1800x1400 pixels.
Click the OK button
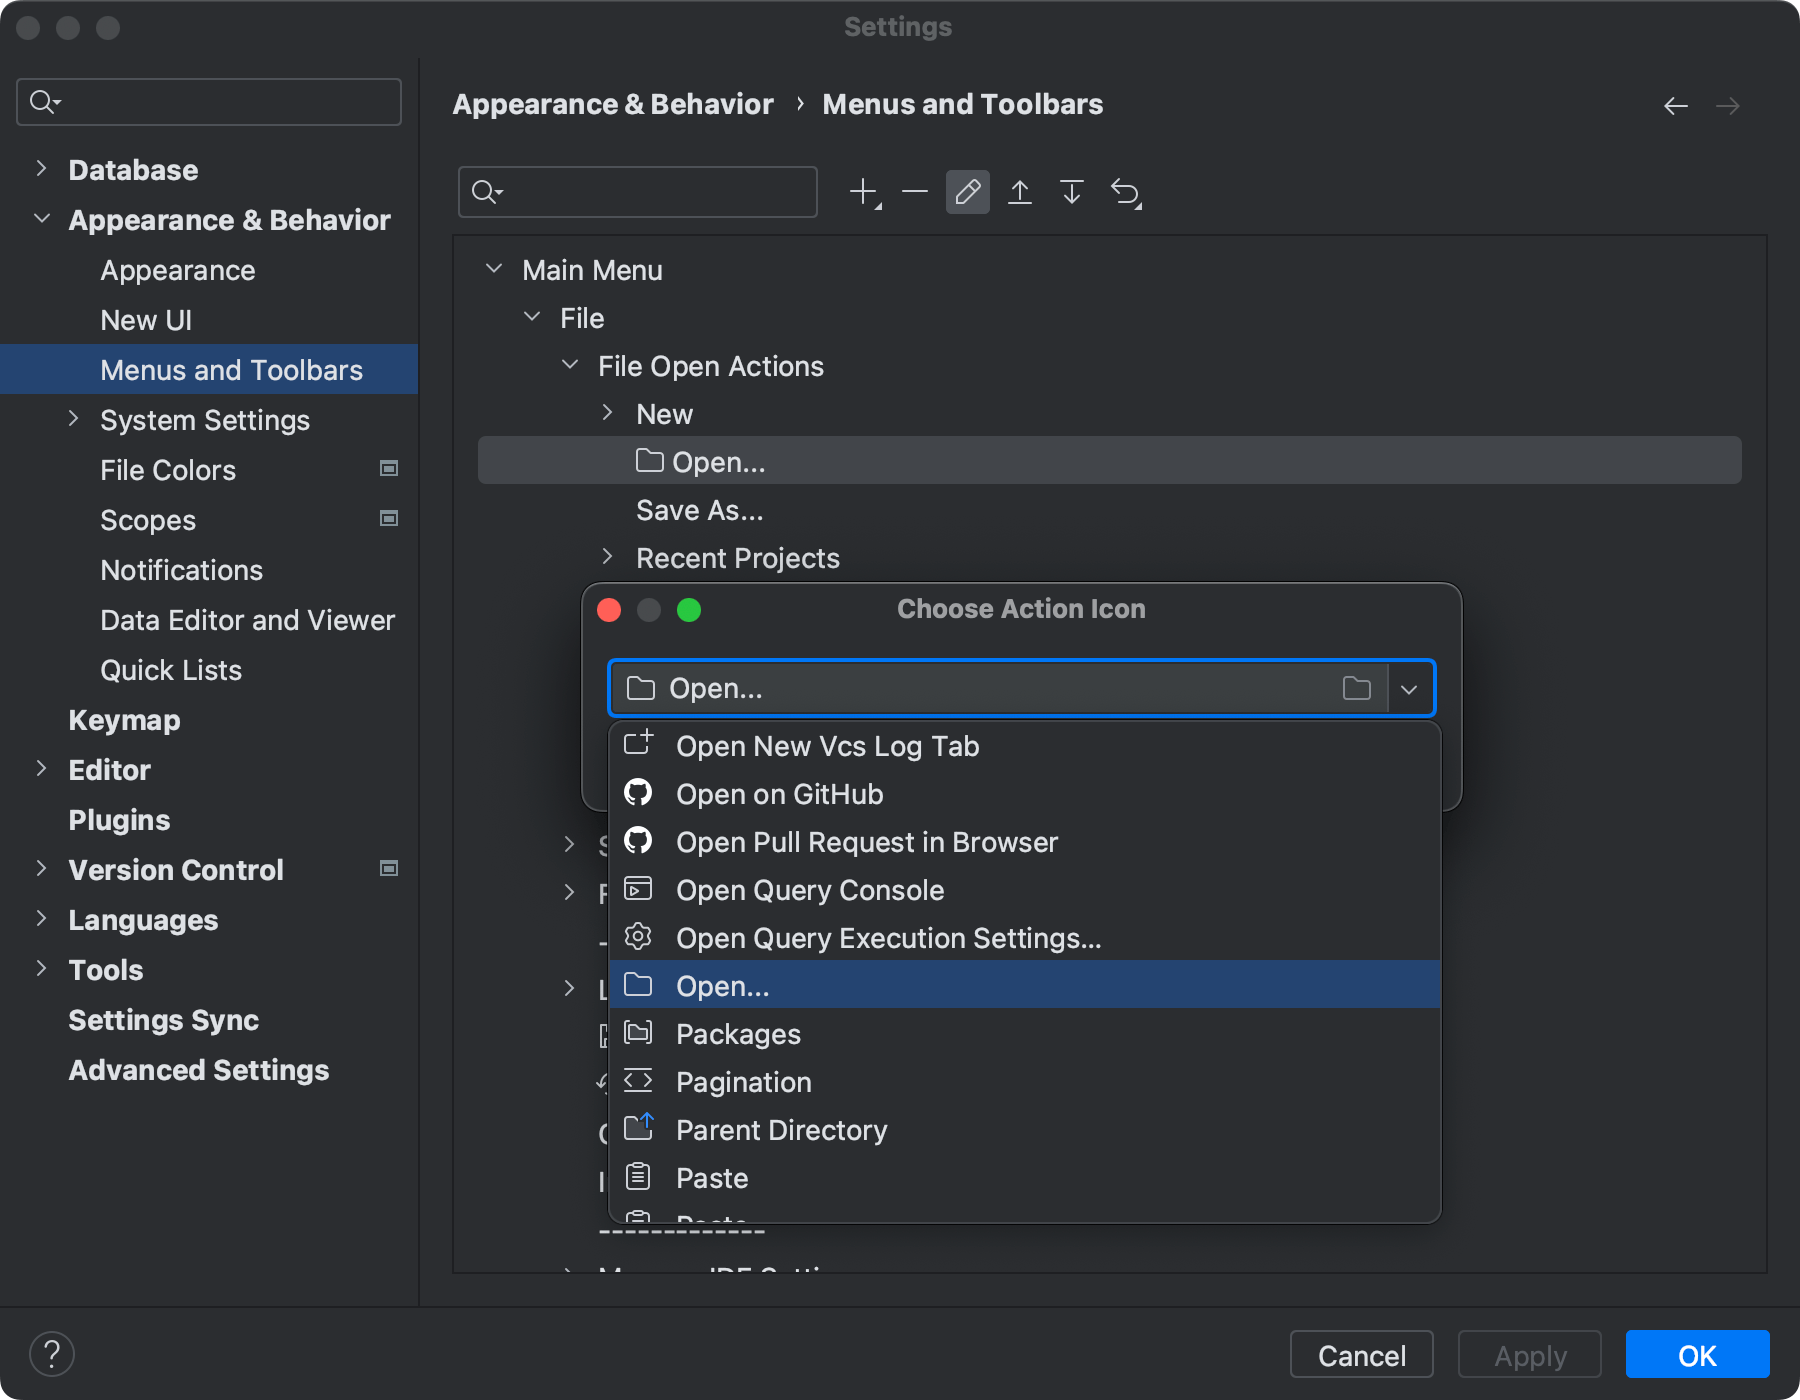click(1697, 1355)
